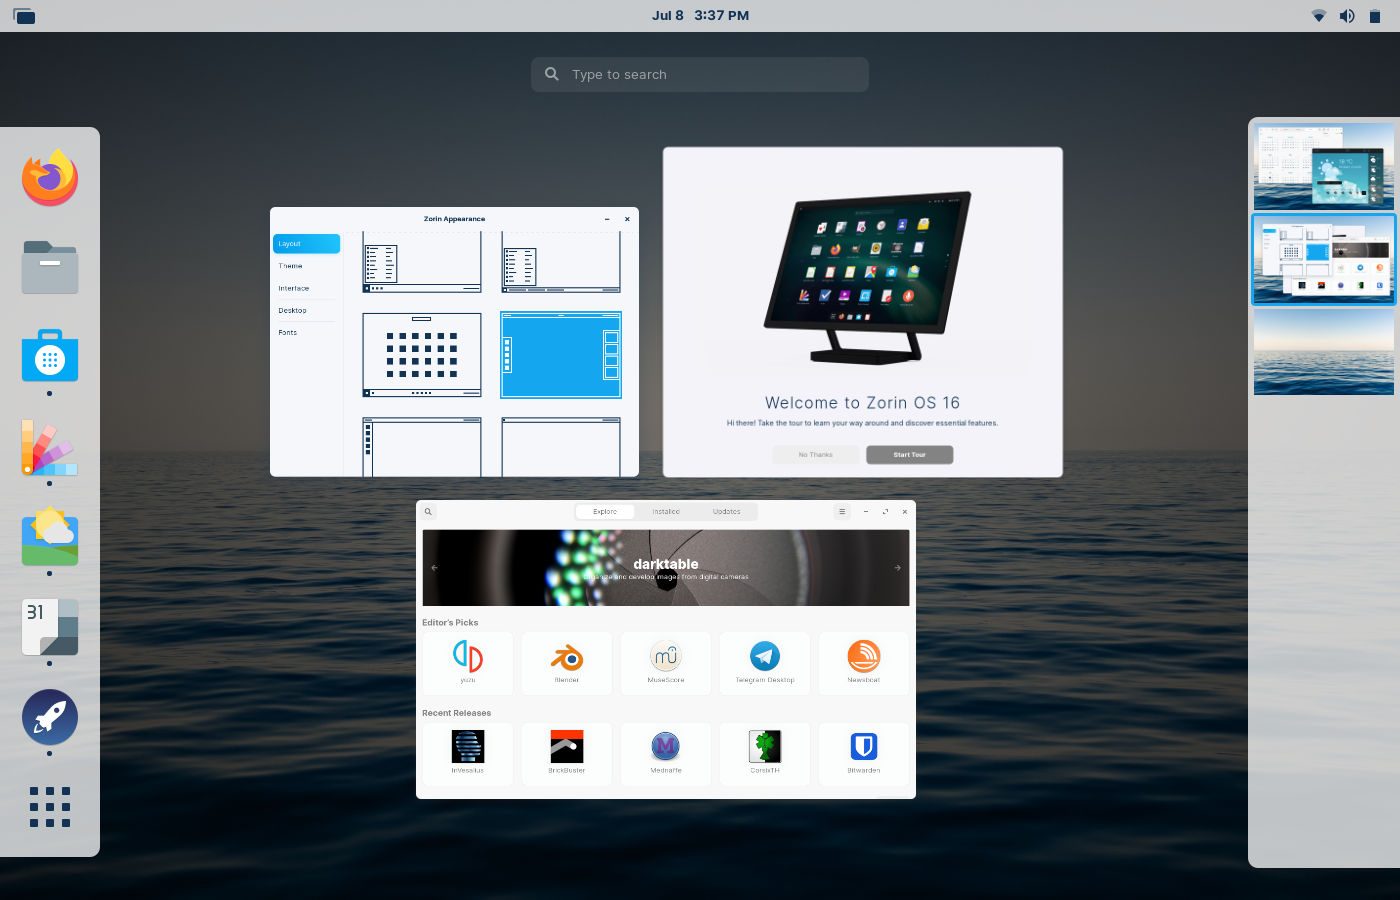Click the Start Tour button

click(x=910, y=455)
